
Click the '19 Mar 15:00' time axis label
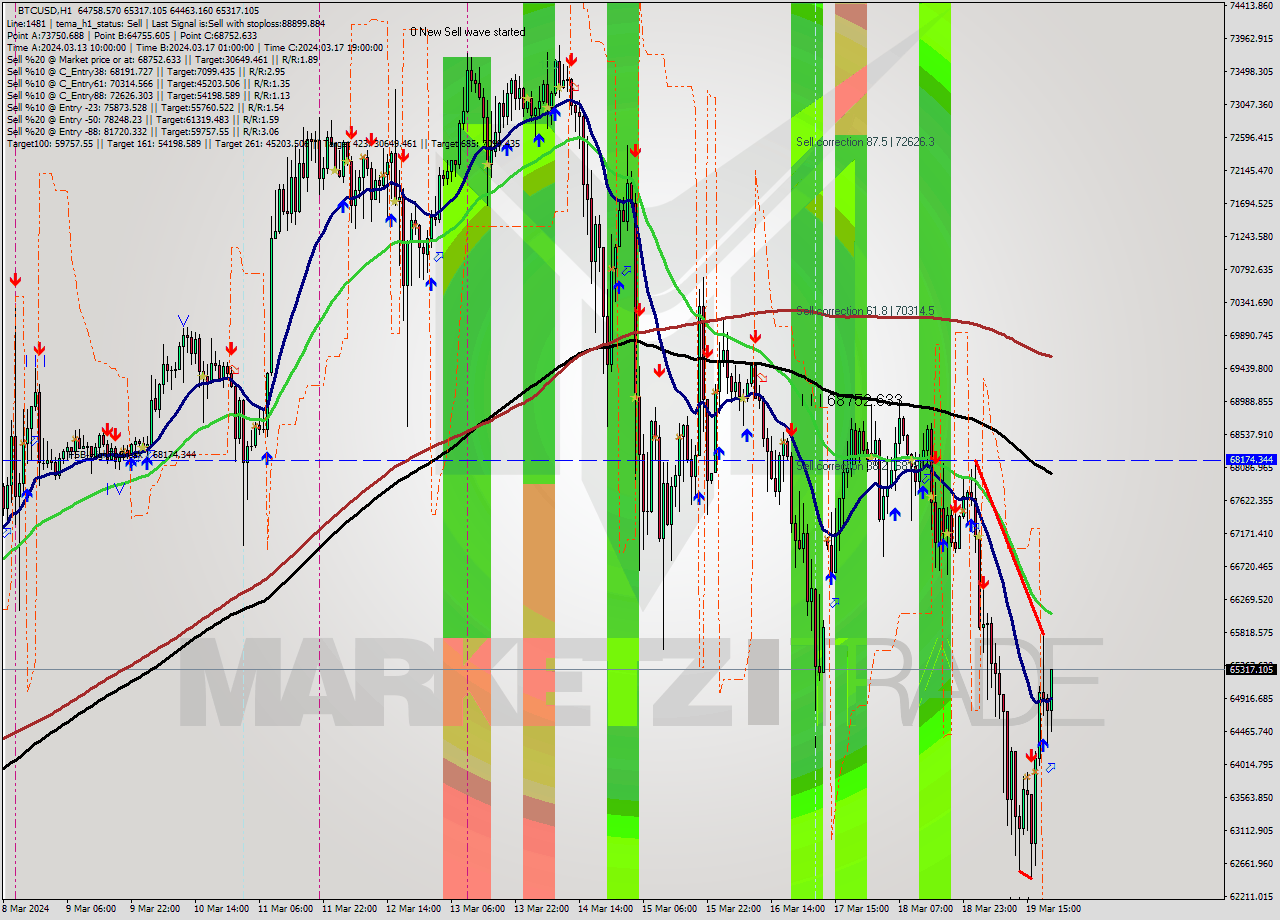1054,909
